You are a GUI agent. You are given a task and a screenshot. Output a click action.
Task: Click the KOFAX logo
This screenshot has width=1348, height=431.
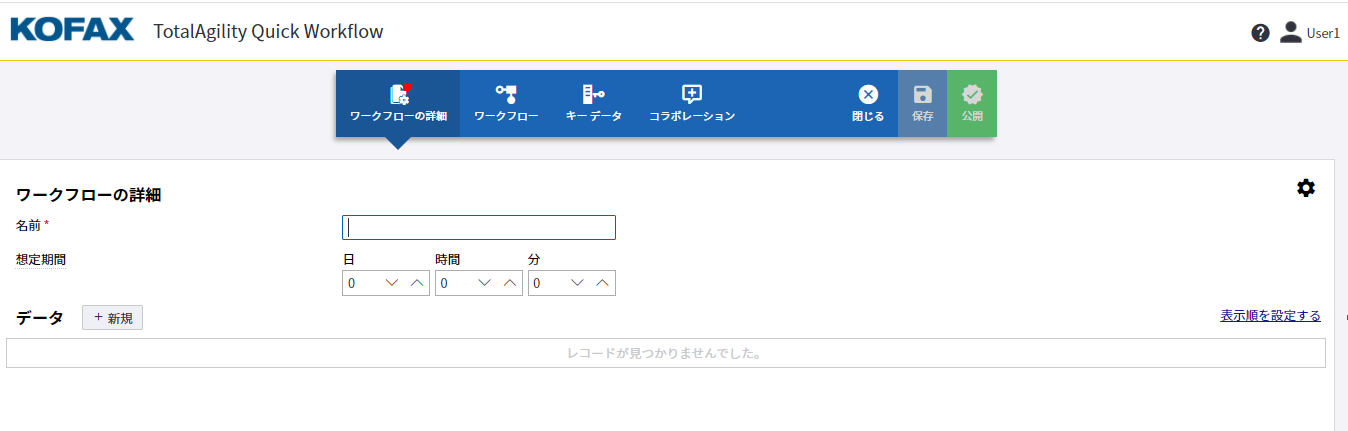72,30
